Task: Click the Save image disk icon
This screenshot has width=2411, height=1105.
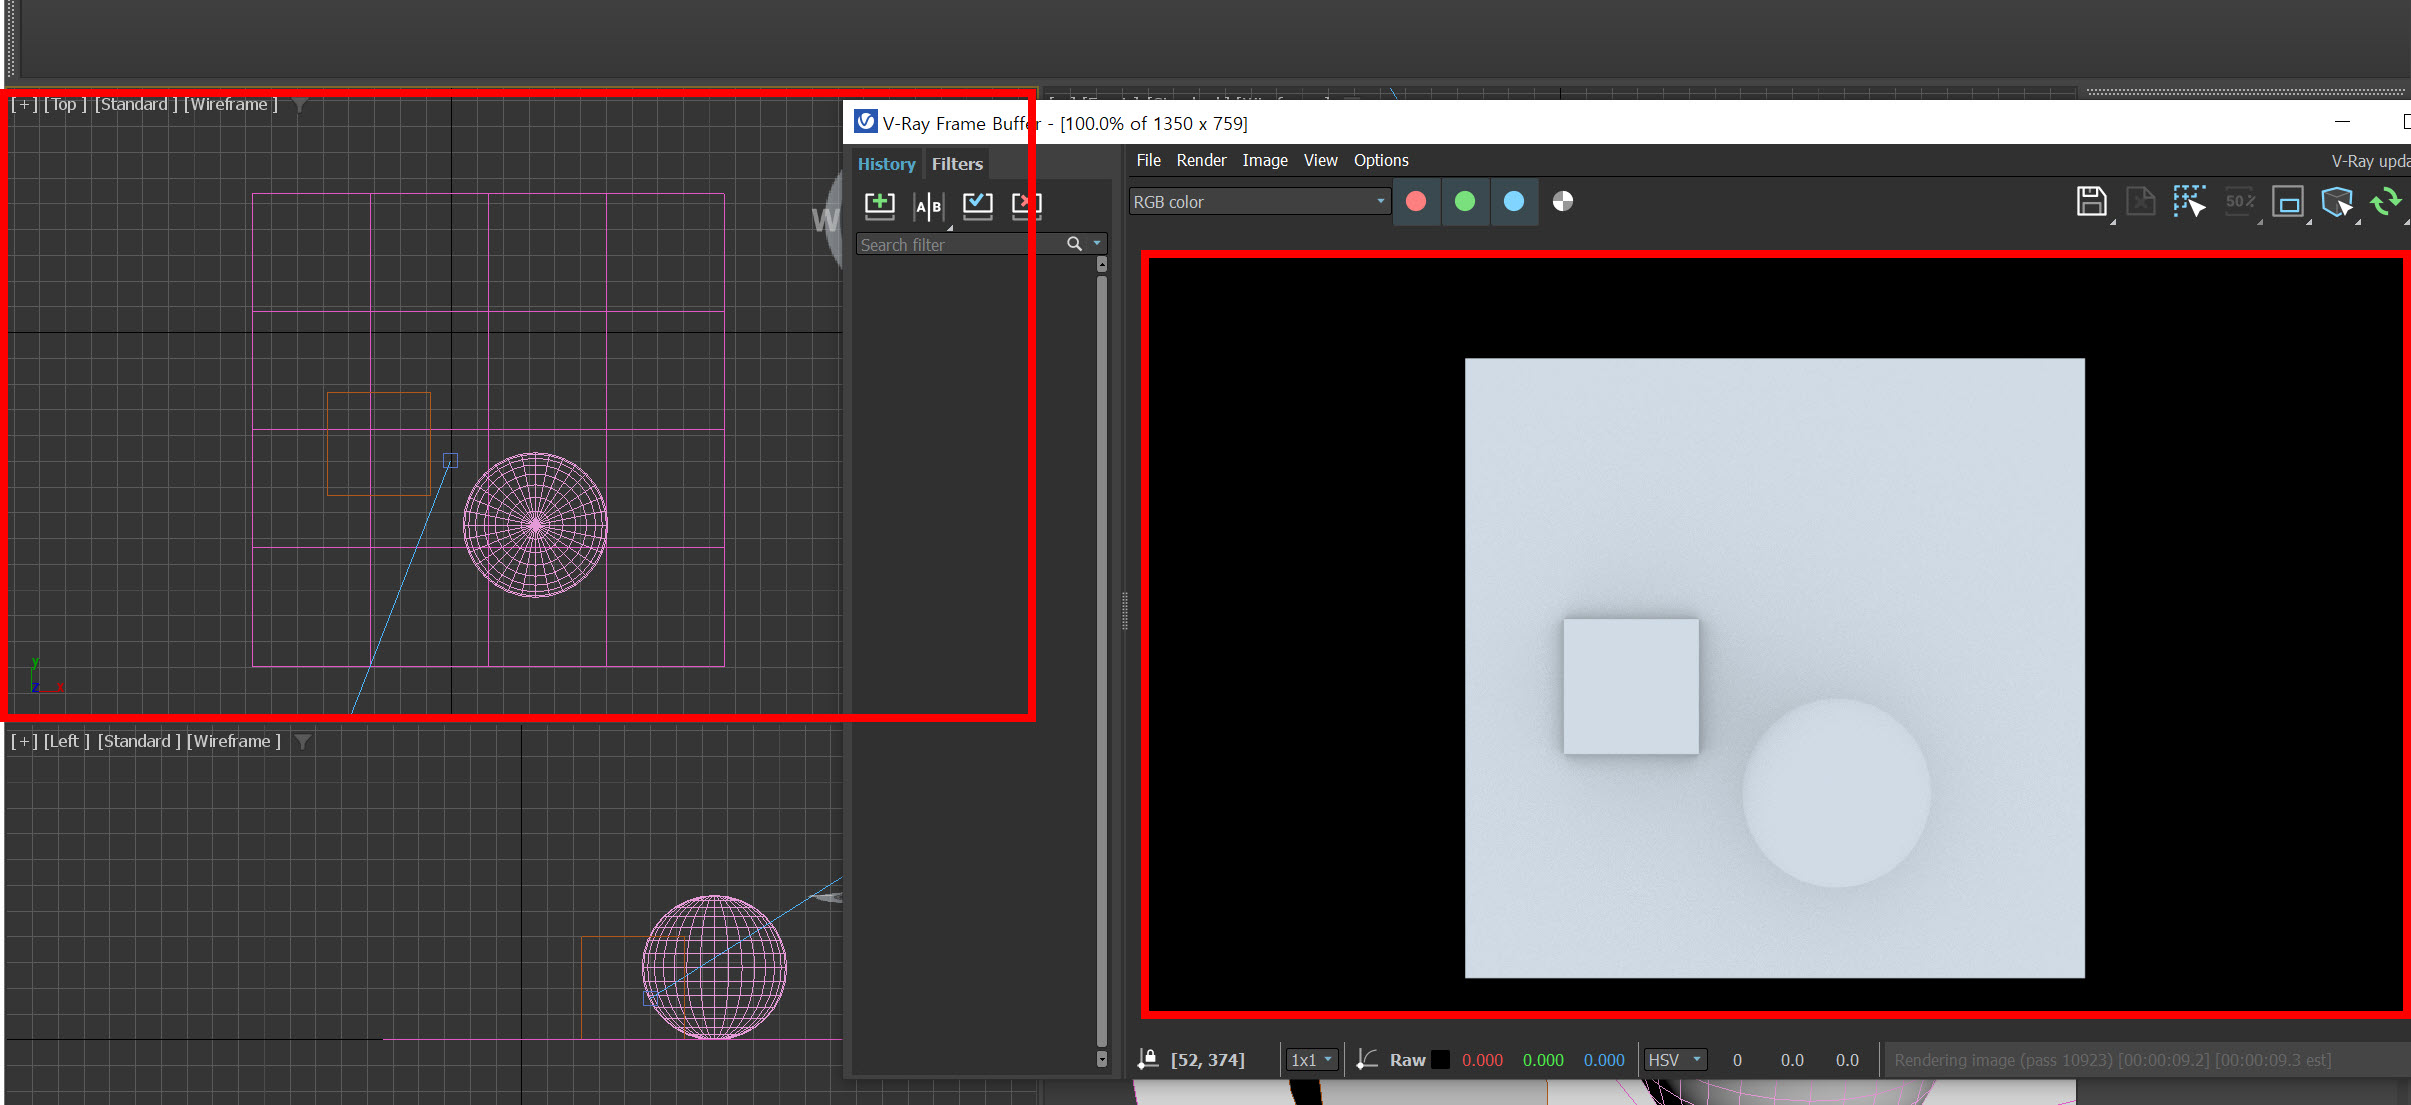Action: [x=2091, y=202]
